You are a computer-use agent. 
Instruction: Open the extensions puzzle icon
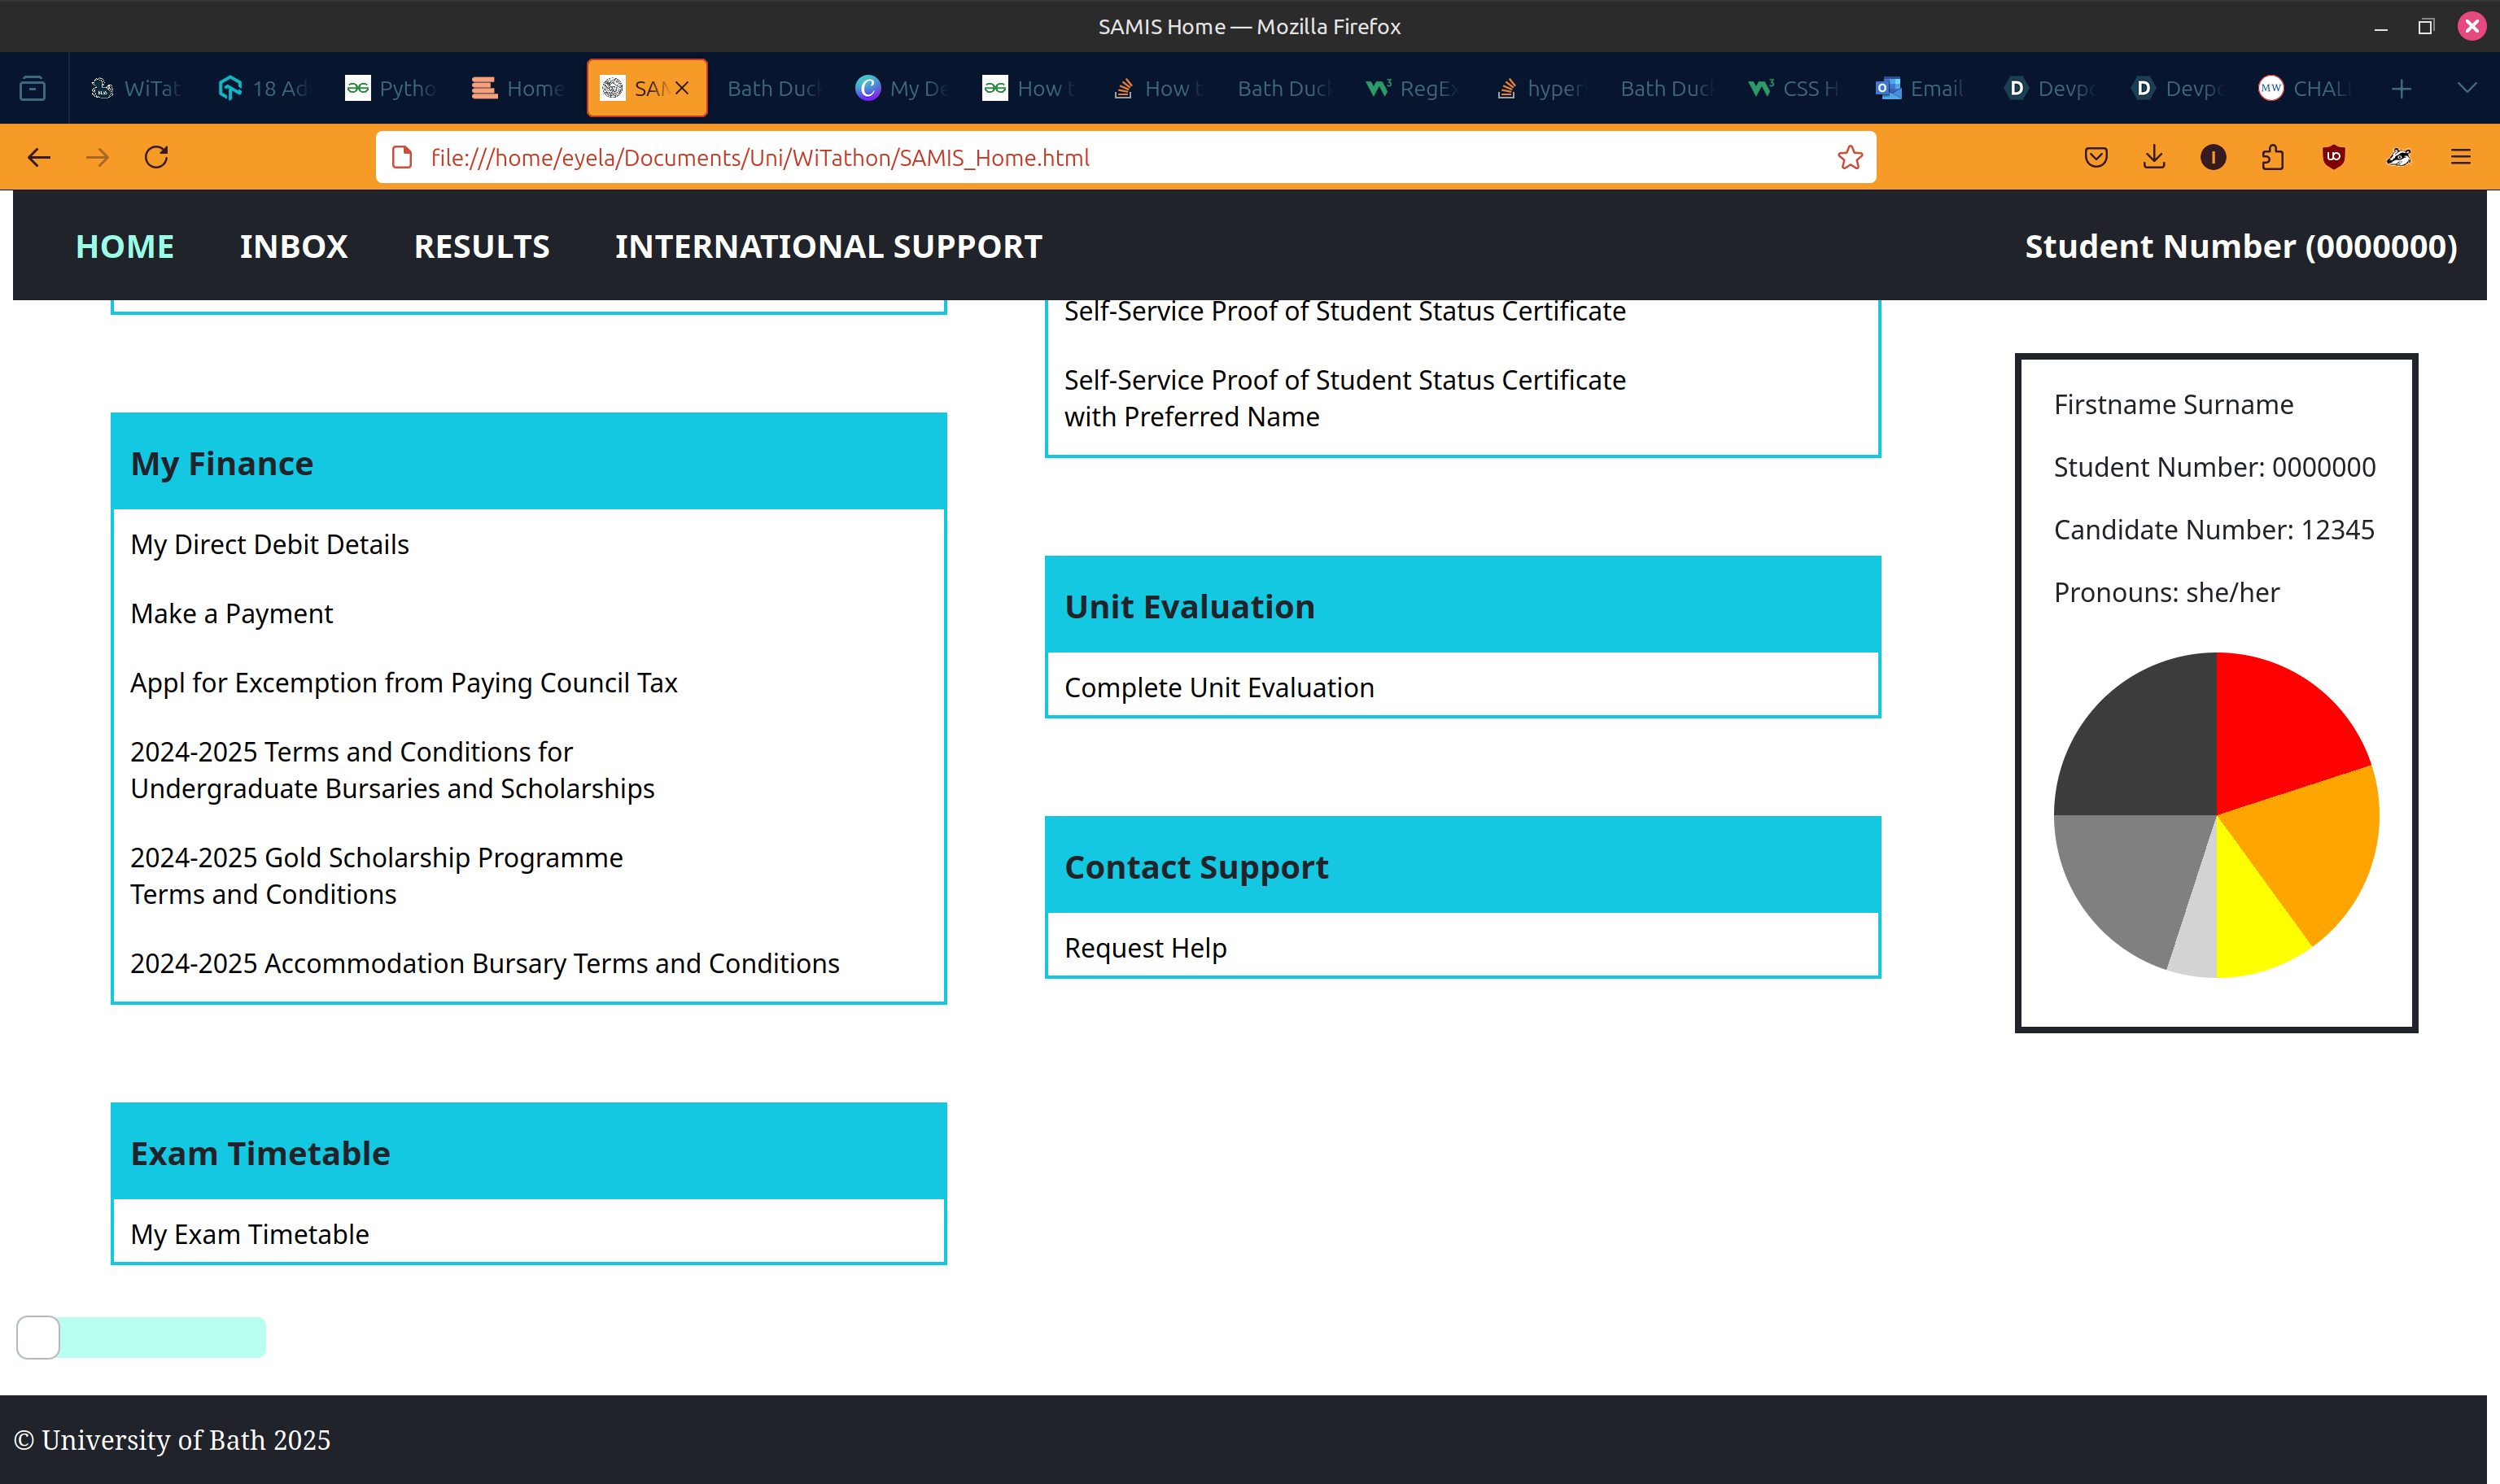(x=2272, y=157)
